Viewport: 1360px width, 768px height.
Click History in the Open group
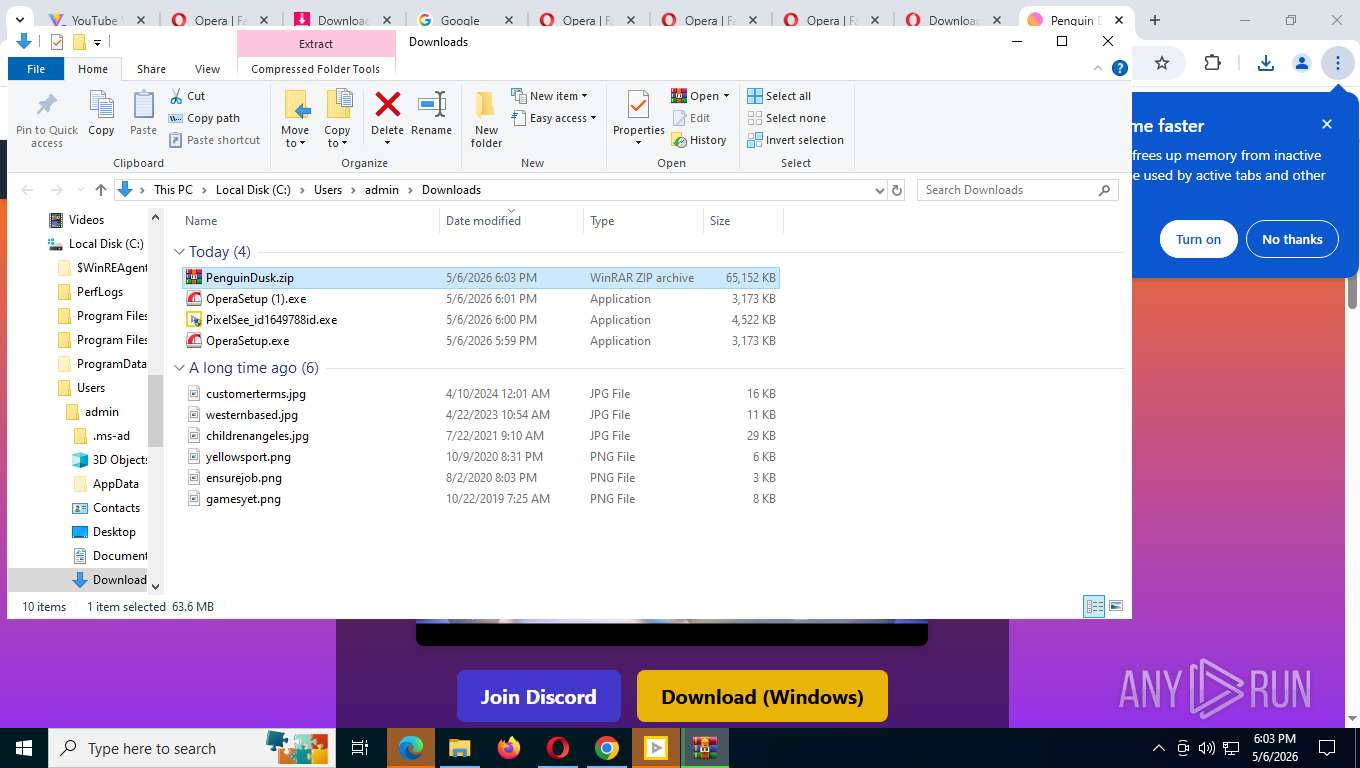click(x=699, y=140)
